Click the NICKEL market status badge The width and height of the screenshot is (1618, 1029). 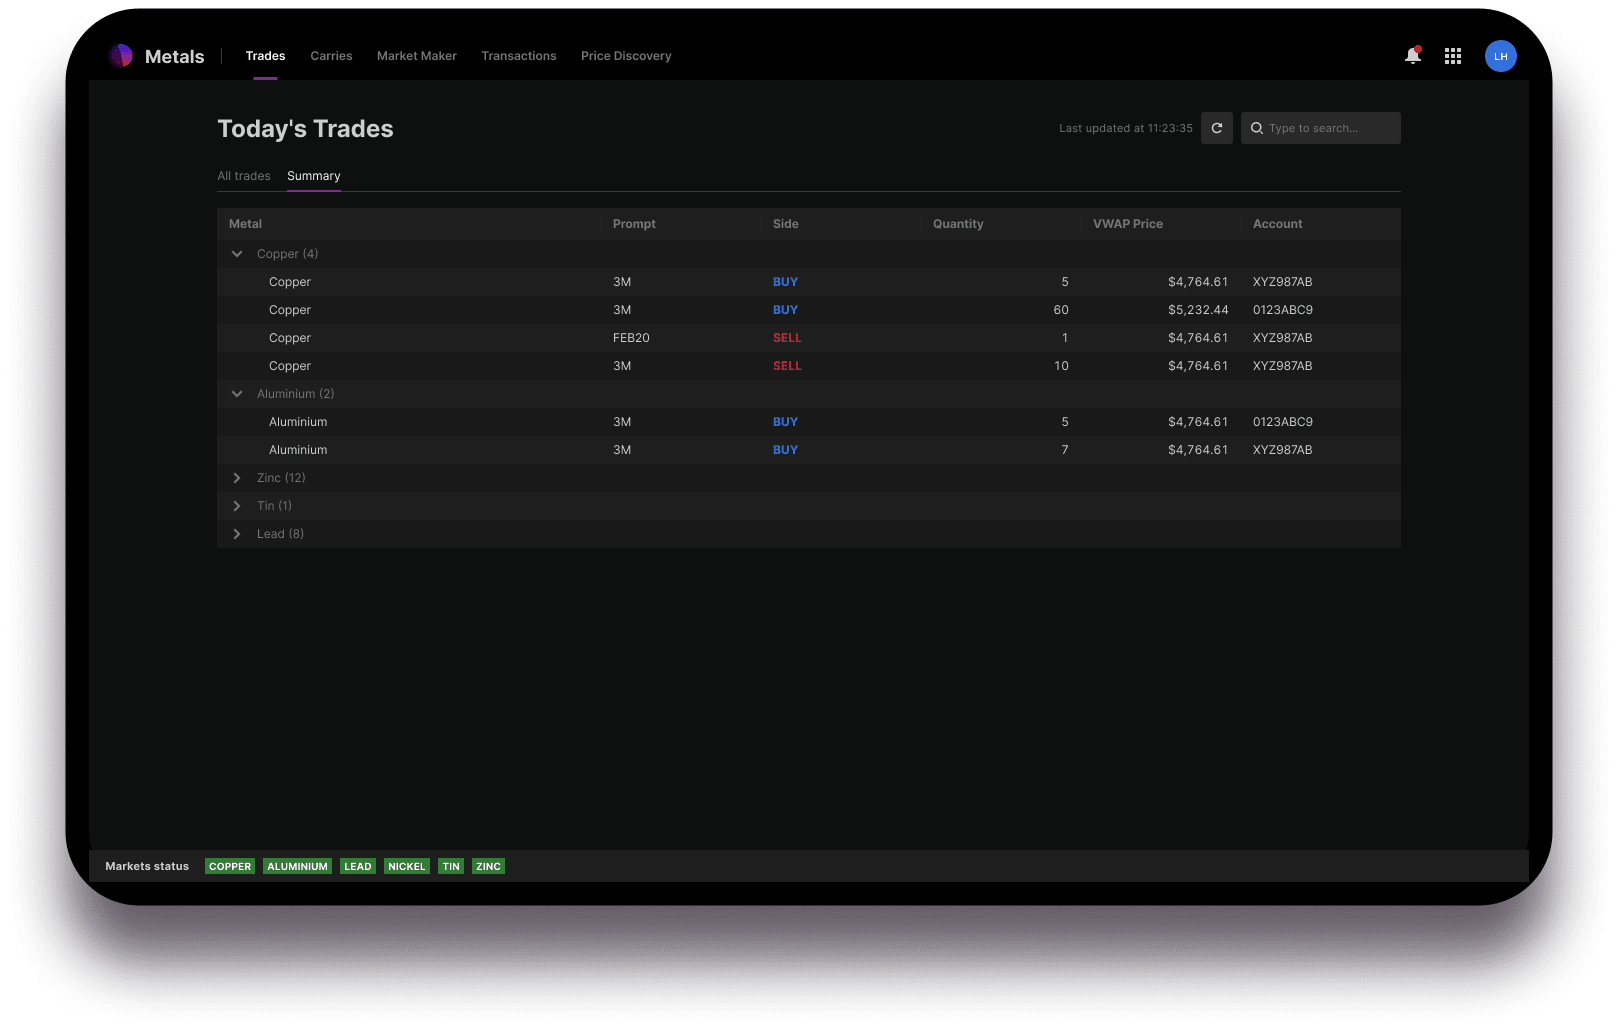(407, 866)
